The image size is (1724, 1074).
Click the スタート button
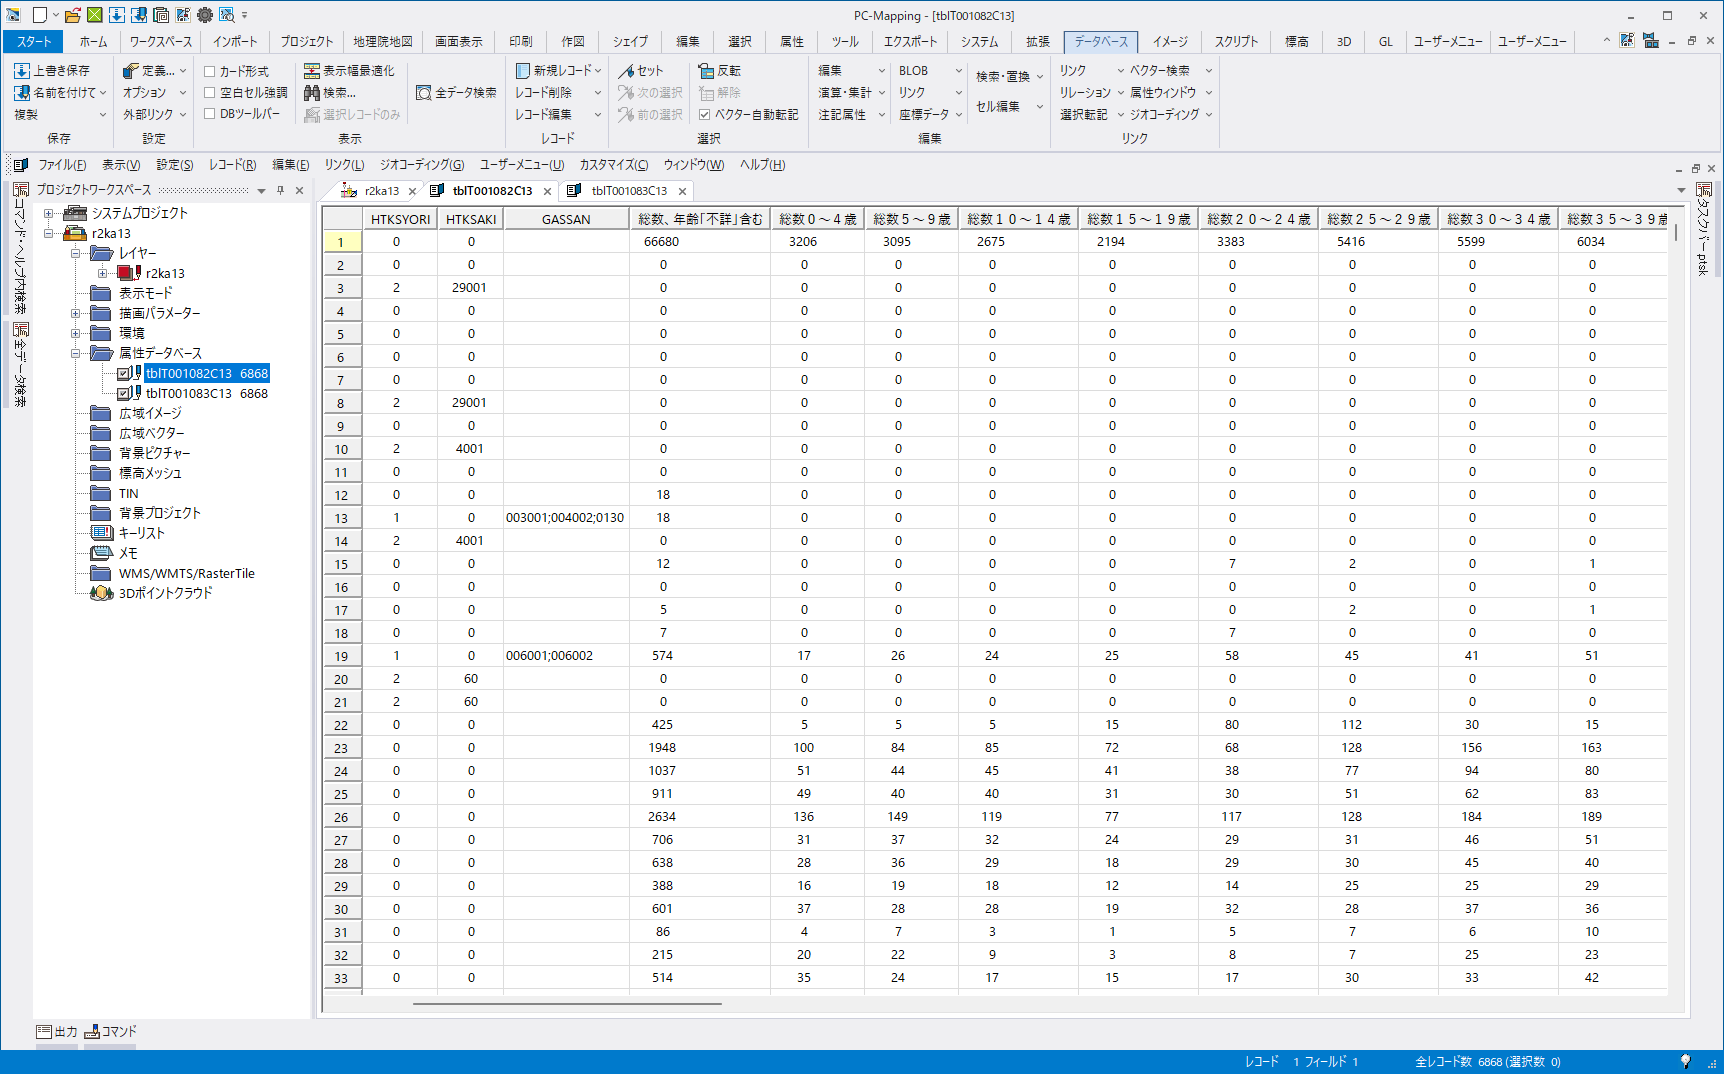coord(33,41)
